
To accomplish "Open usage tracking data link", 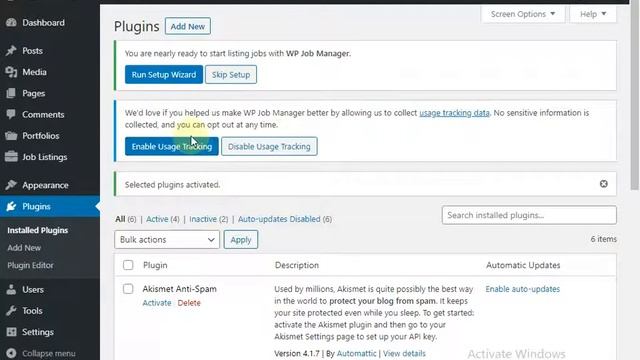I will click(454, 113).
